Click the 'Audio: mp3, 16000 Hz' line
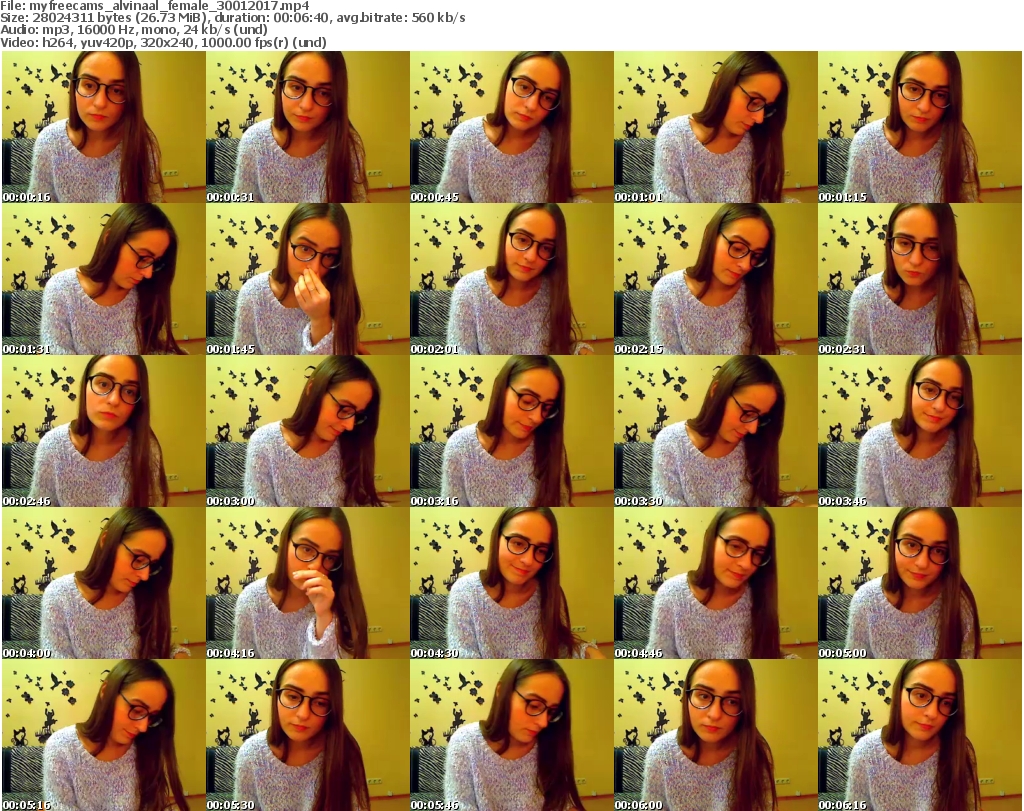The image size is (1024, 811). [x=134, y=30]
